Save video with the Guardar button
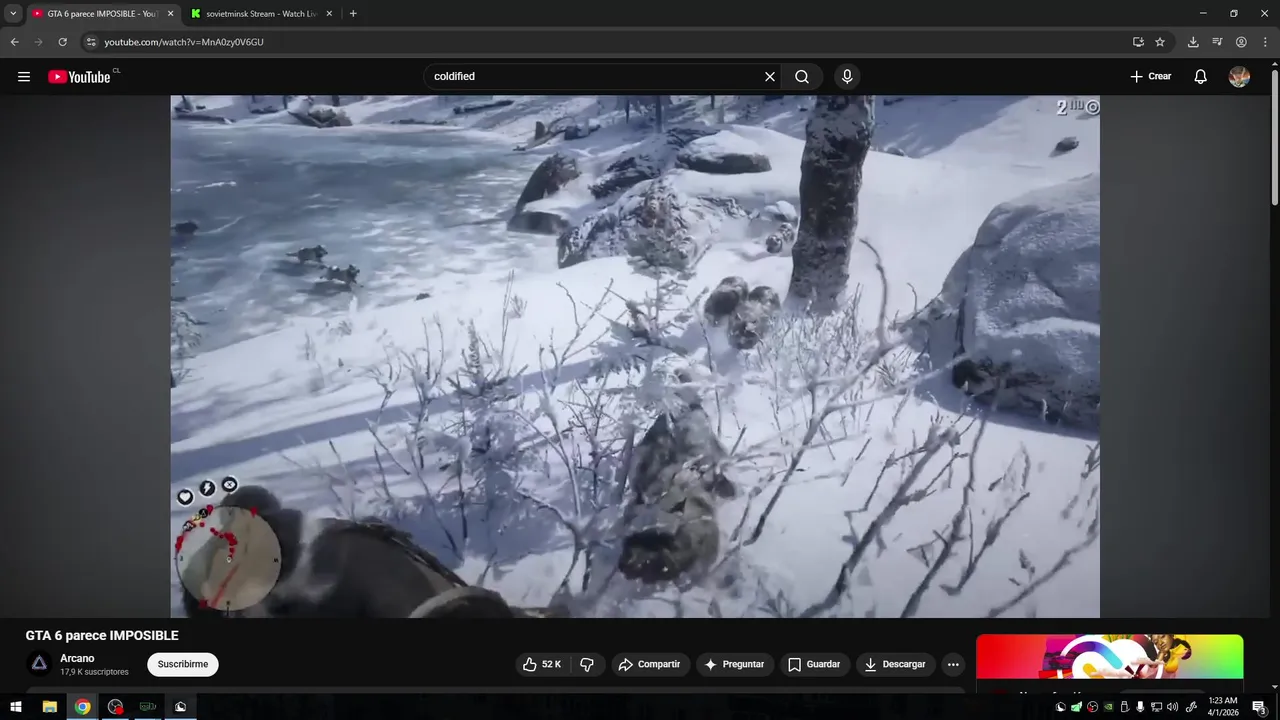This screenshot has height=720, width=1280. 814,664
